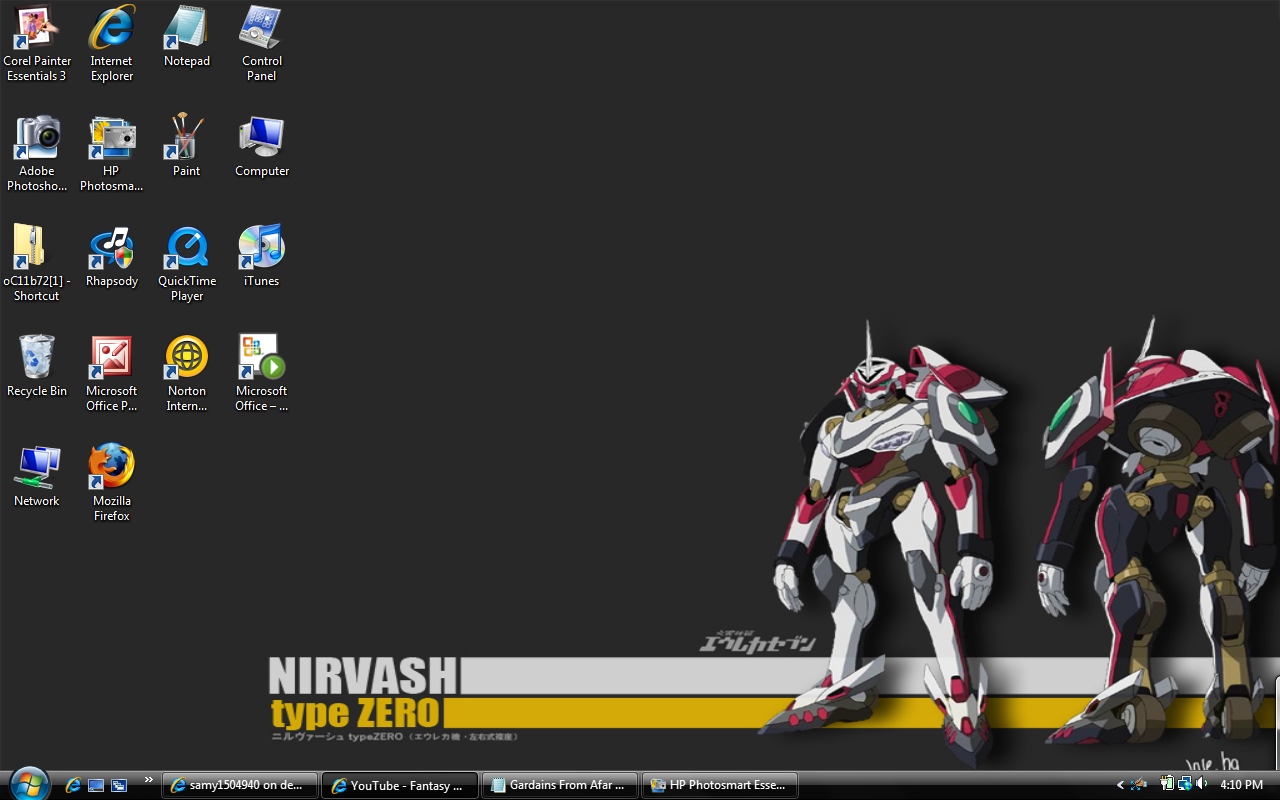Select the Recycle Bin icon
The width and height of the screenshot is (1280, 800).
coord(37,367)
